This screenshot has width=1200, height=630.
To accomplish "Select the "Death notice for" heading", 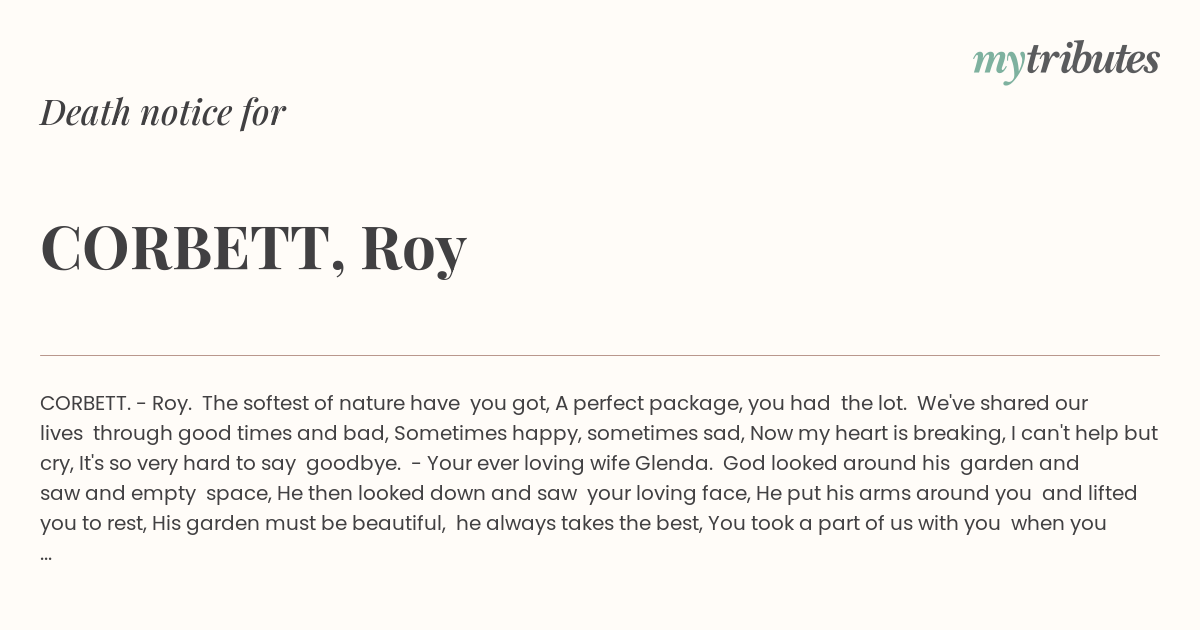I will point(163,113).
